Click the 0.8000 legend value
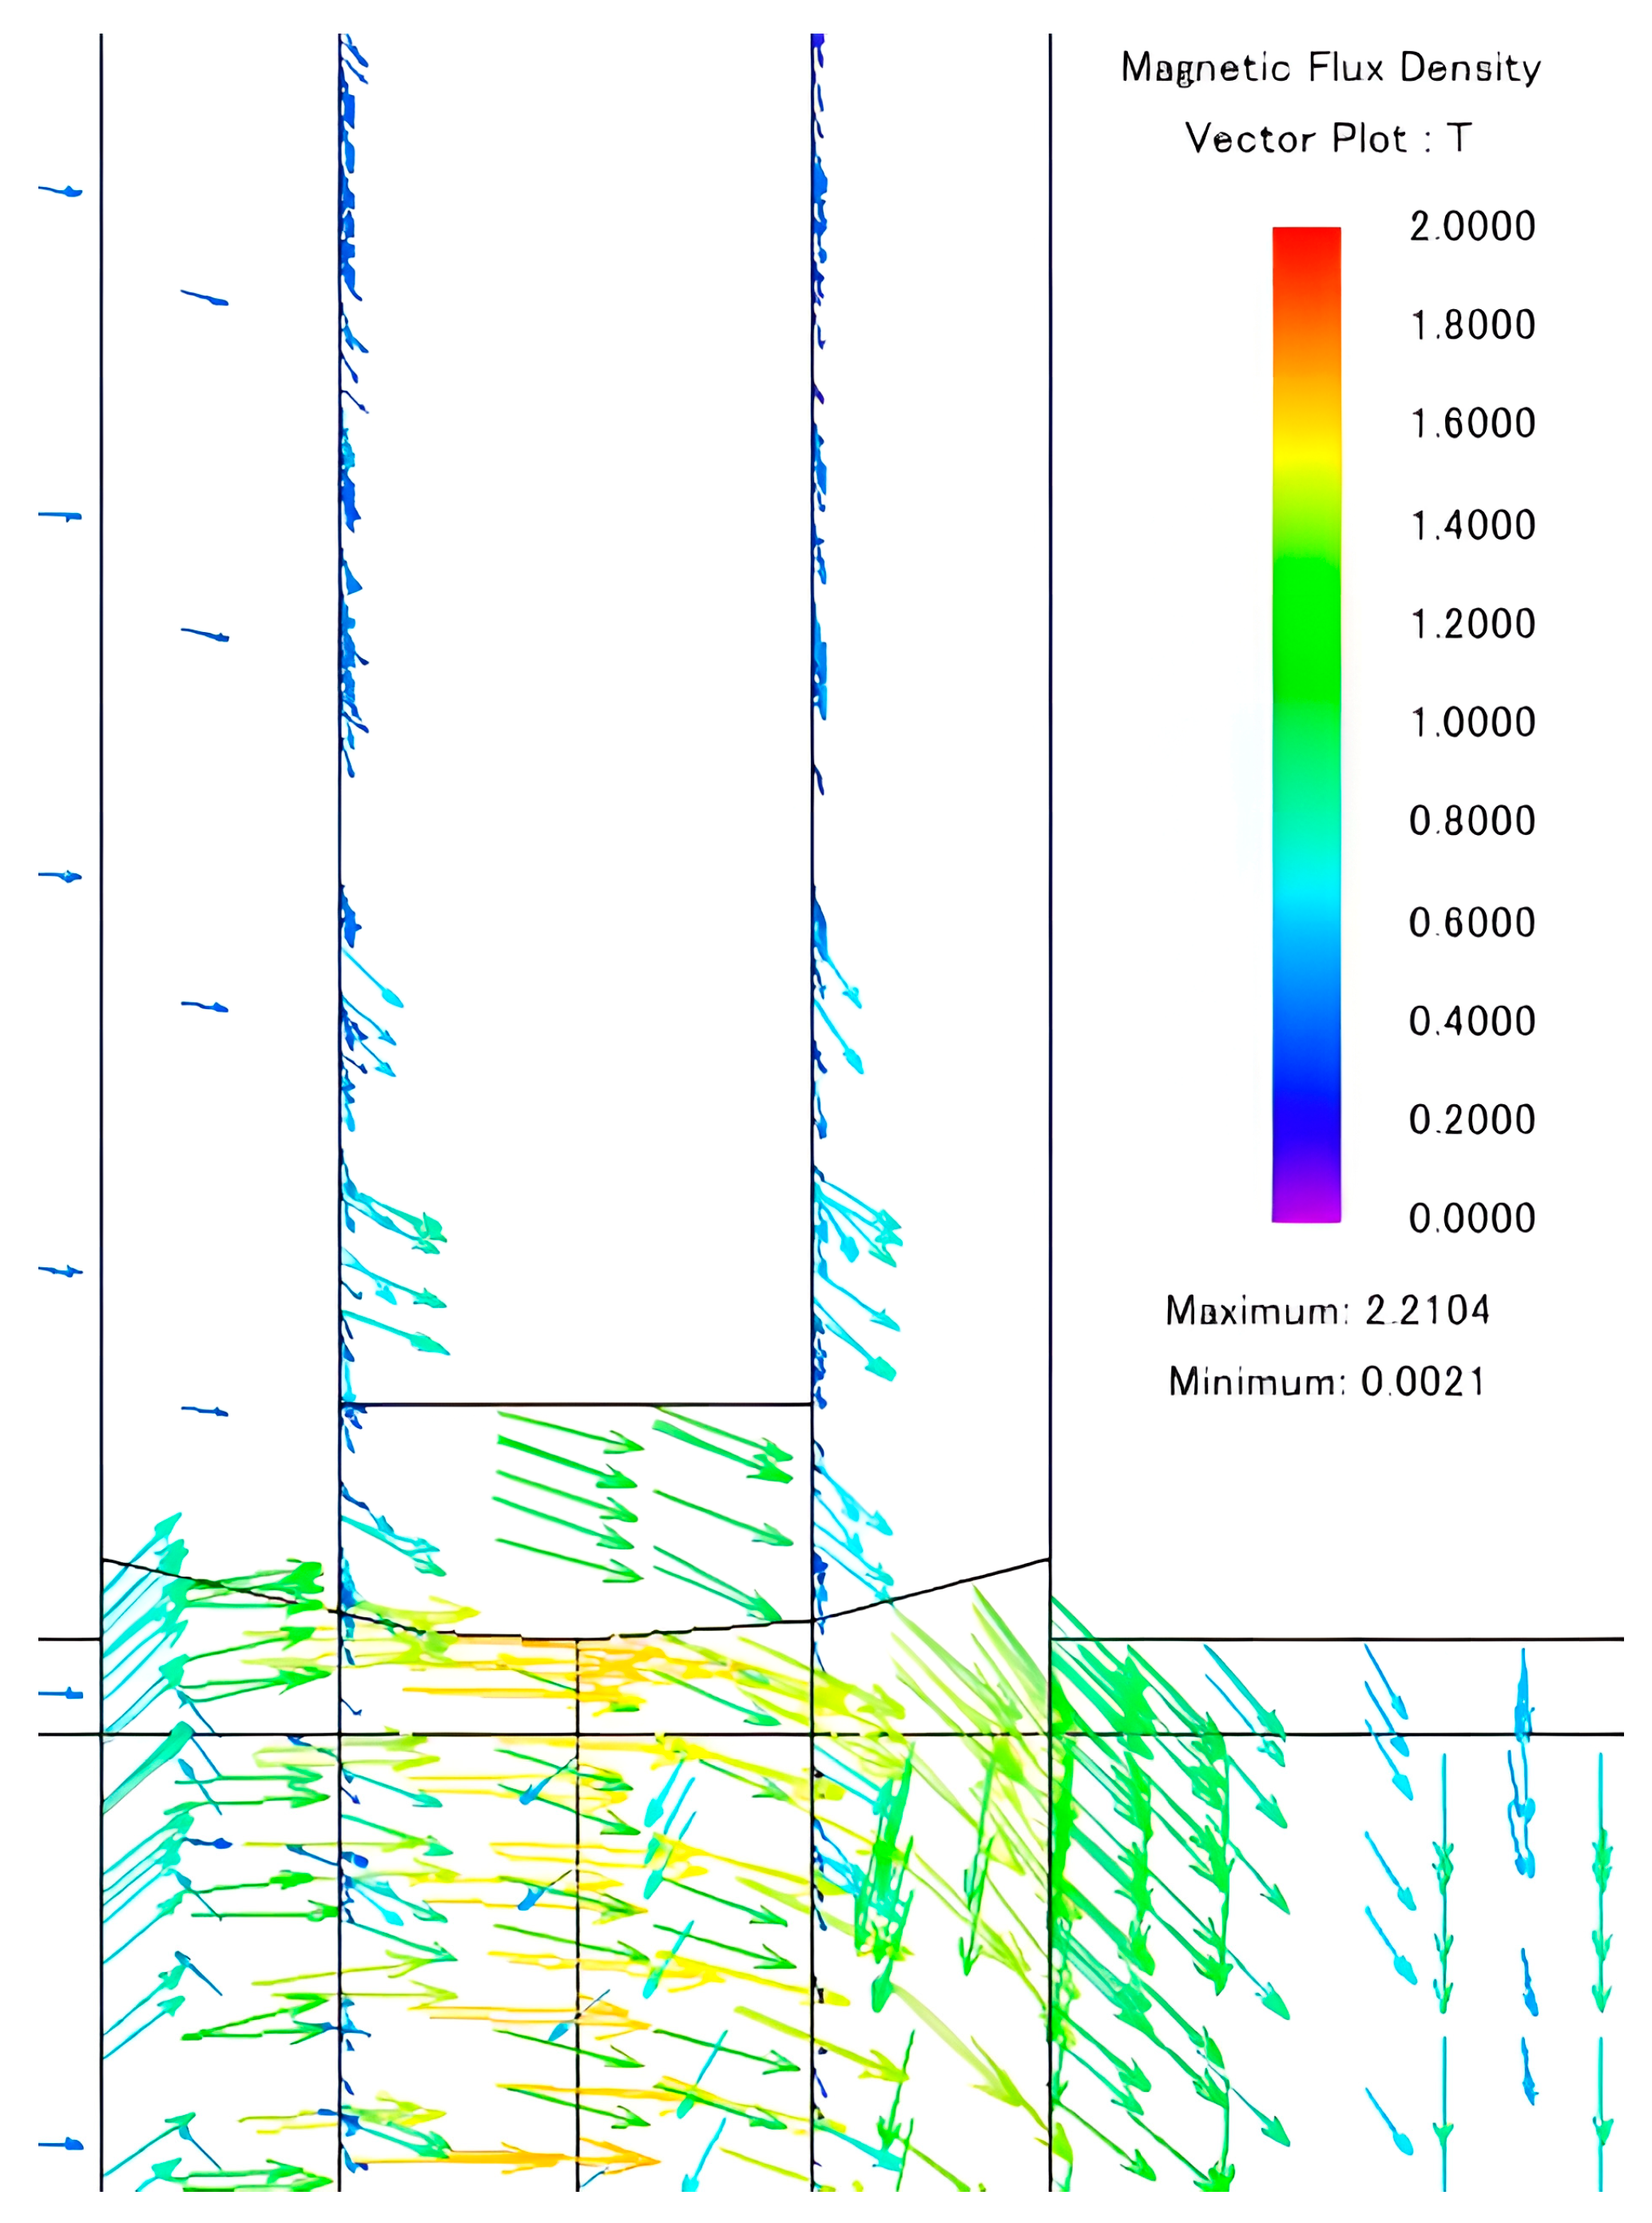Screen dimensions: 1652x2223 (x=1472, y=821)
